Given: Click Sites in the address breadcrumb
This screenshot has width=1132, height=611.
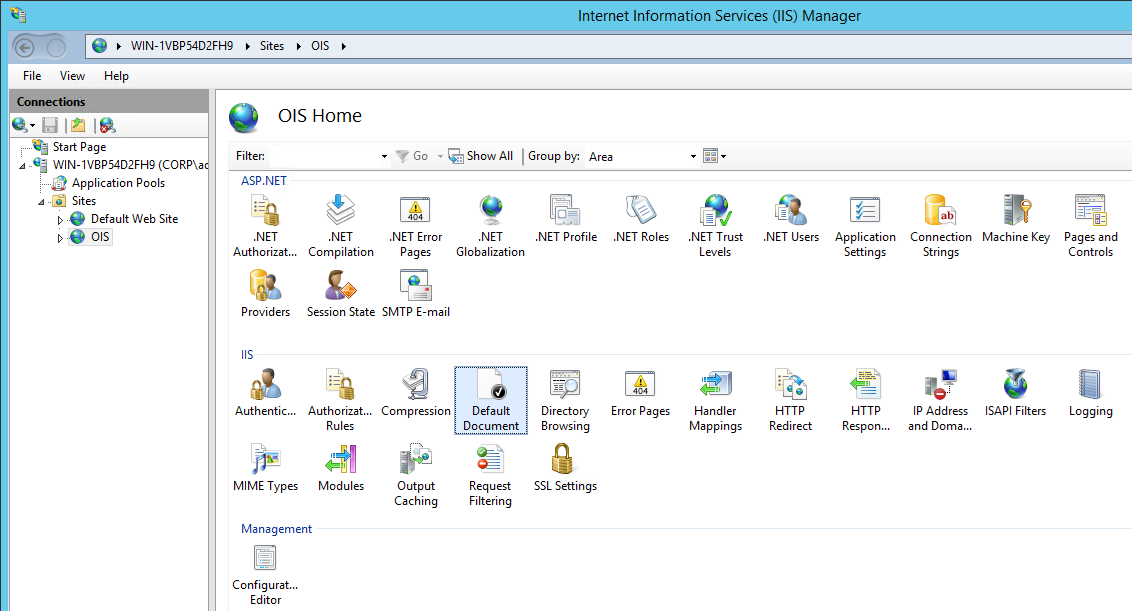Looking at the screenshot, I should coord(272,46).
